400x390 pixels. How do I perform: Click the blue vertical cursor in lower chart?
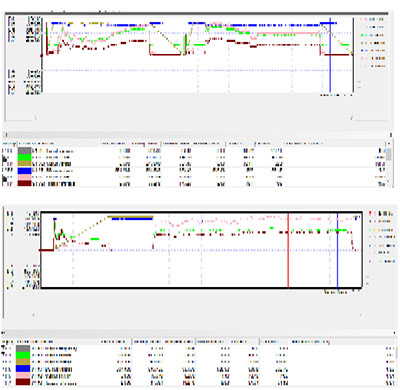tap(337, 250)
